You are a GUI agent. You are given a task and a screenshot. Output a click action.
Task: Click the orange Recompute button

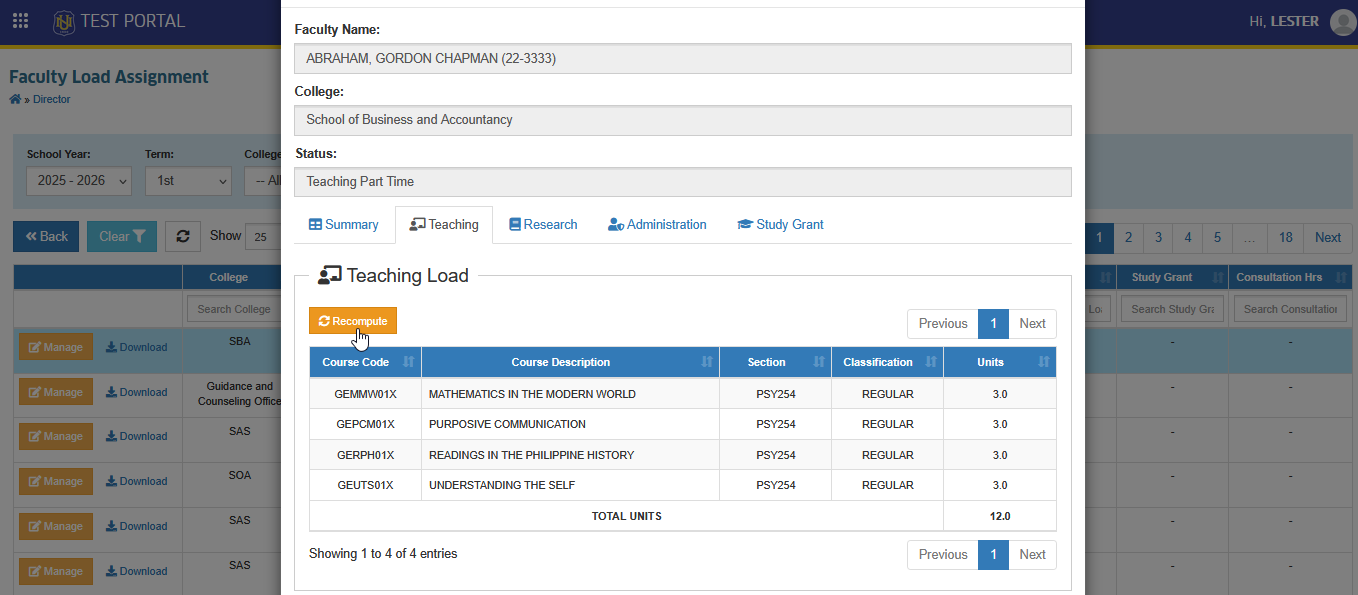(353, 321)
